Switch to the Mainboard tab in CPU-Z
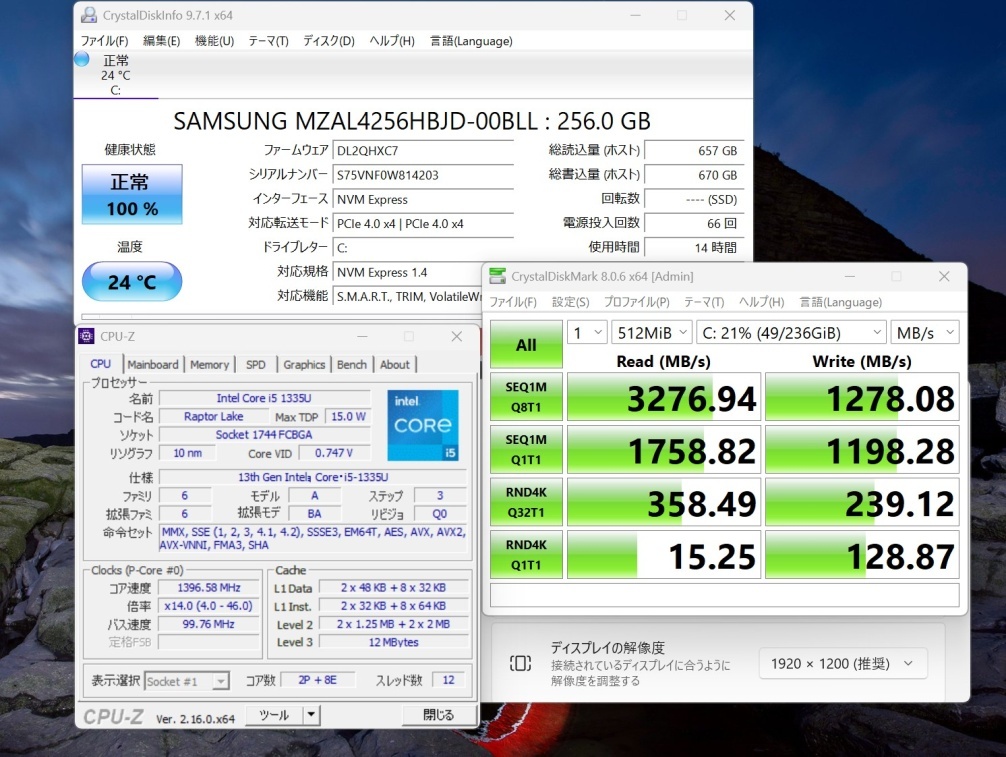Viewport: 1006px width, 757px height. click(152, 365)
